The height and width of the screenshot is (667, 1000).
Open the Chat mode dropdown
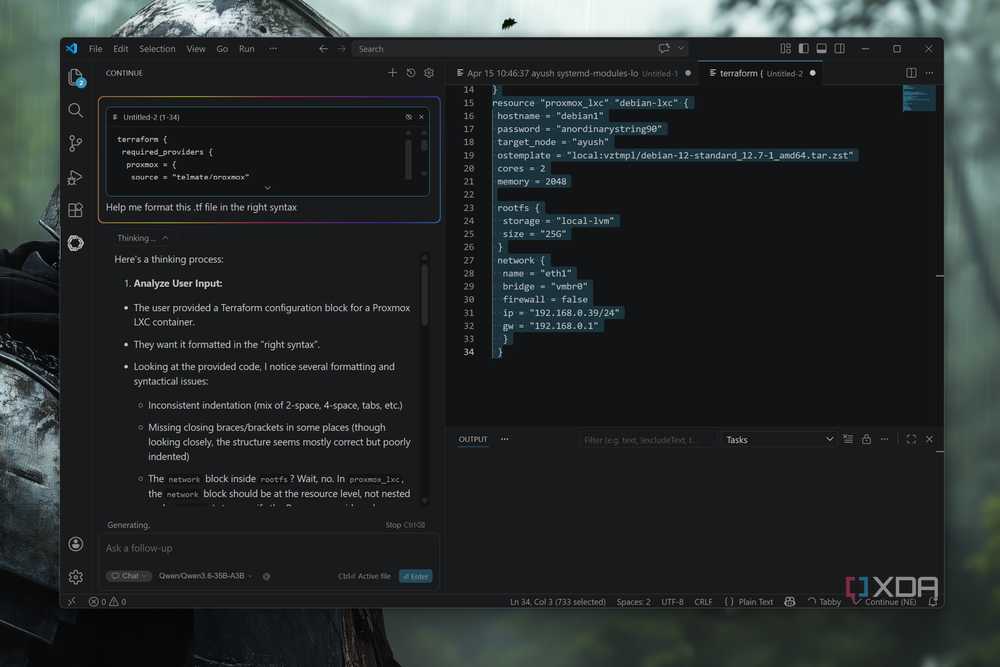(x=129, y=576)
